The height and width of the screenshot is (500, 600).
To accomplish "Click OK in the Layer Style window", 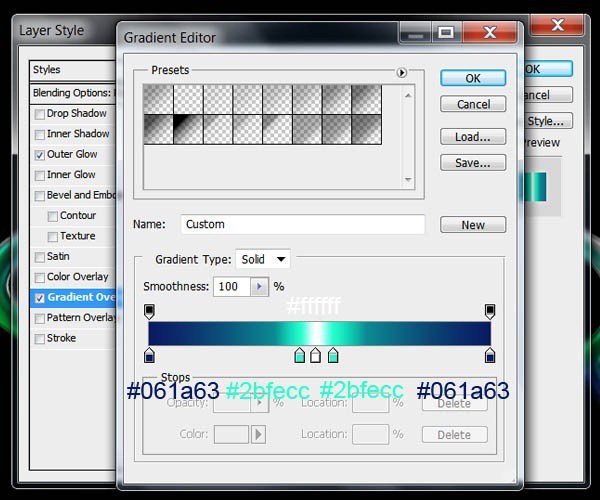I will (548, 69).
